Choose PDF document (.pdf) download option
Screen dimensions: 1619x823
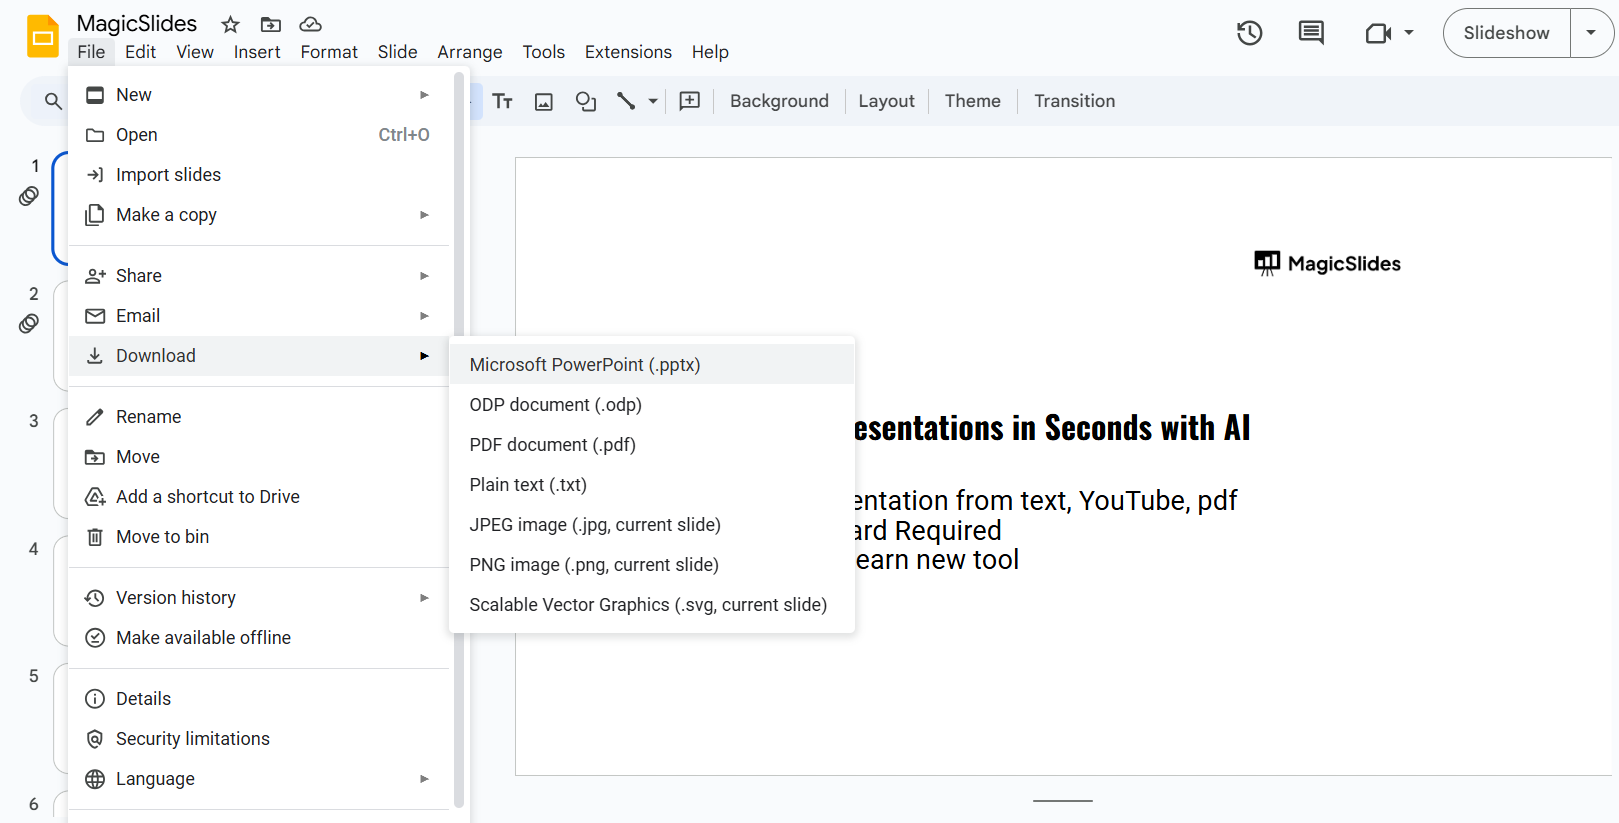[552, 445]
